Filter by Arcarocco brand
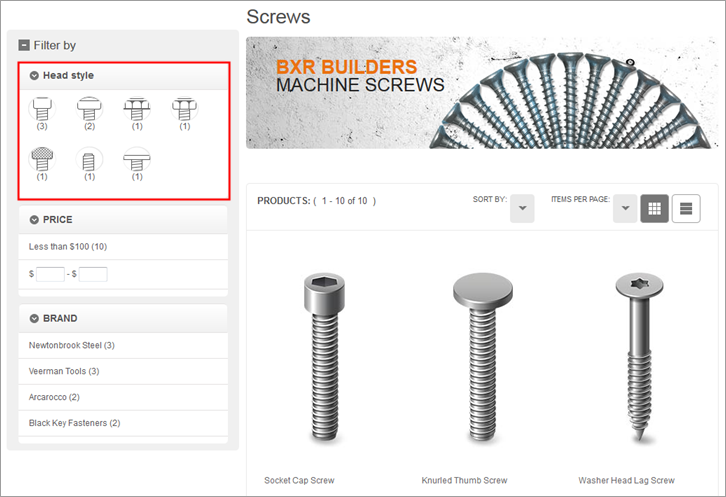 tap(54, 397)
